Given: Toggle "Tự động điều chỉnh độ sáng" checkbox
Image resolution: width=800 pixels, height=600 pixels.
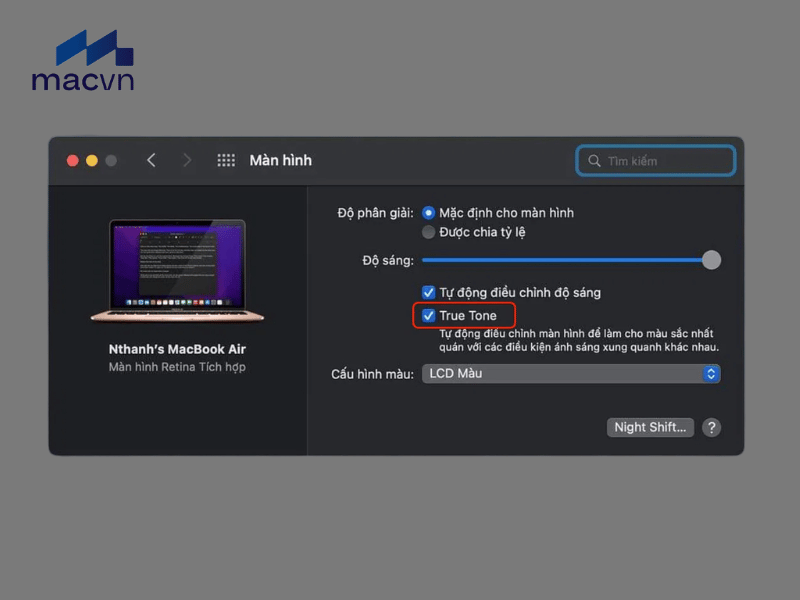Looking at the screenshot, I should (x=429, y=292).
